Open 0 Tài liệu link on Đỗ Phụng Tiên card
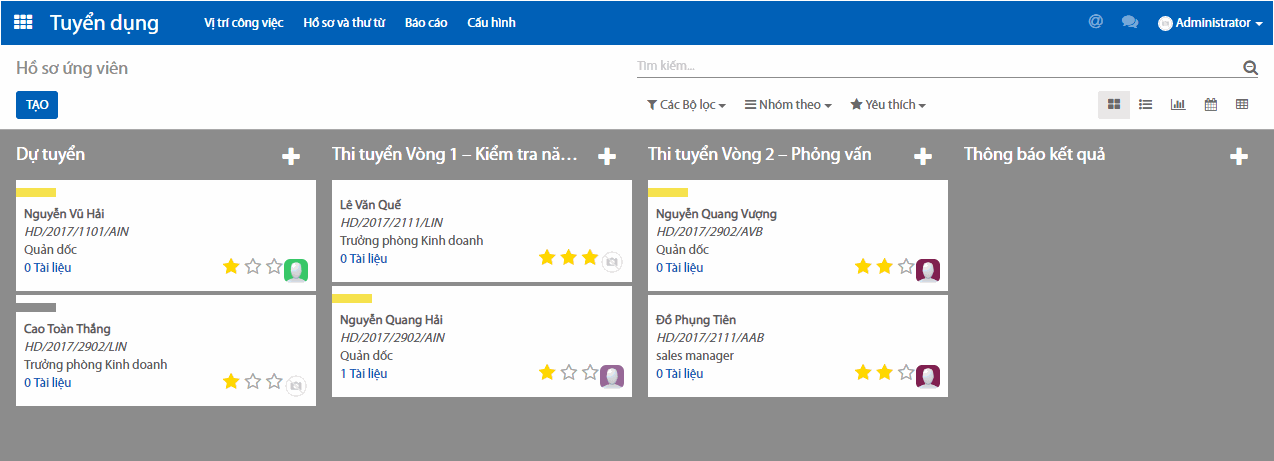The height and width of the screenshot is (461, 1274). coord(679,374)
